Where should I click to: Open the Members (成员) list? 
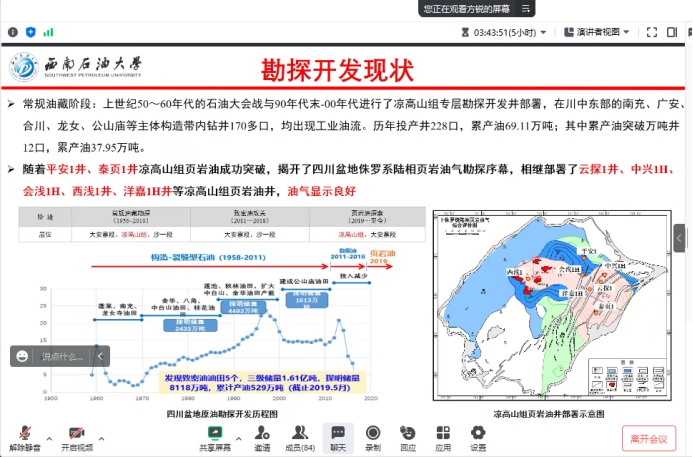pyautogui.click(x=299, y=434)
